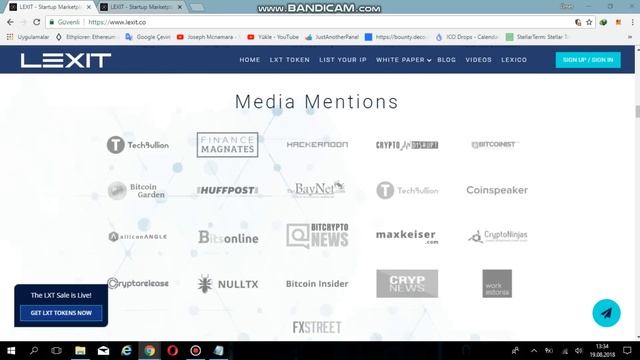Open the Bandicam recorder taskbar icon
640x360 pixels.
196,351
